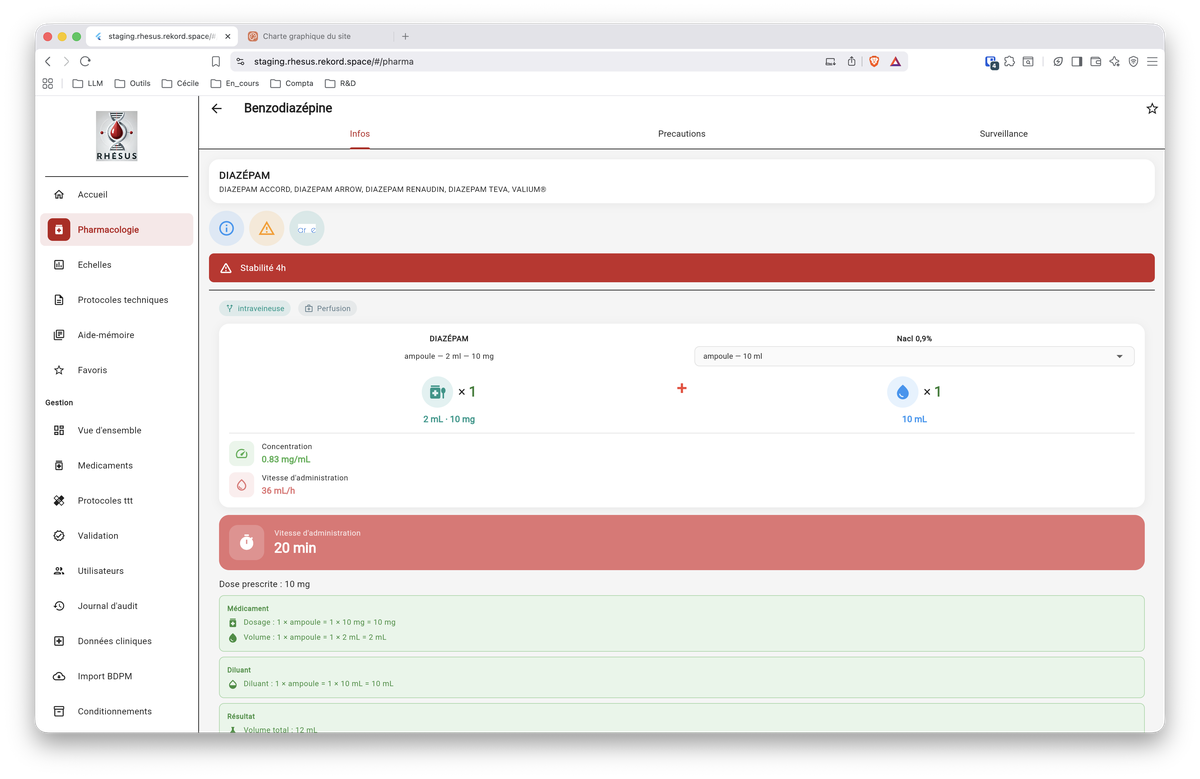The image size is (1200, 779).
Task: Click the teal pill icon button
Action: (x=307, y=229)
